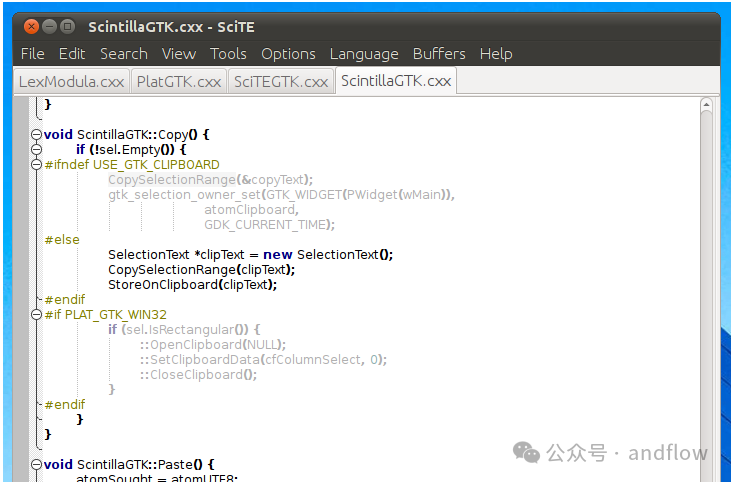Click on ::SetClipboardData(cfColumnSelect, 0); line
Image resolution: width=731 pixels, height=482 pixels.
[x=263, y=360]
